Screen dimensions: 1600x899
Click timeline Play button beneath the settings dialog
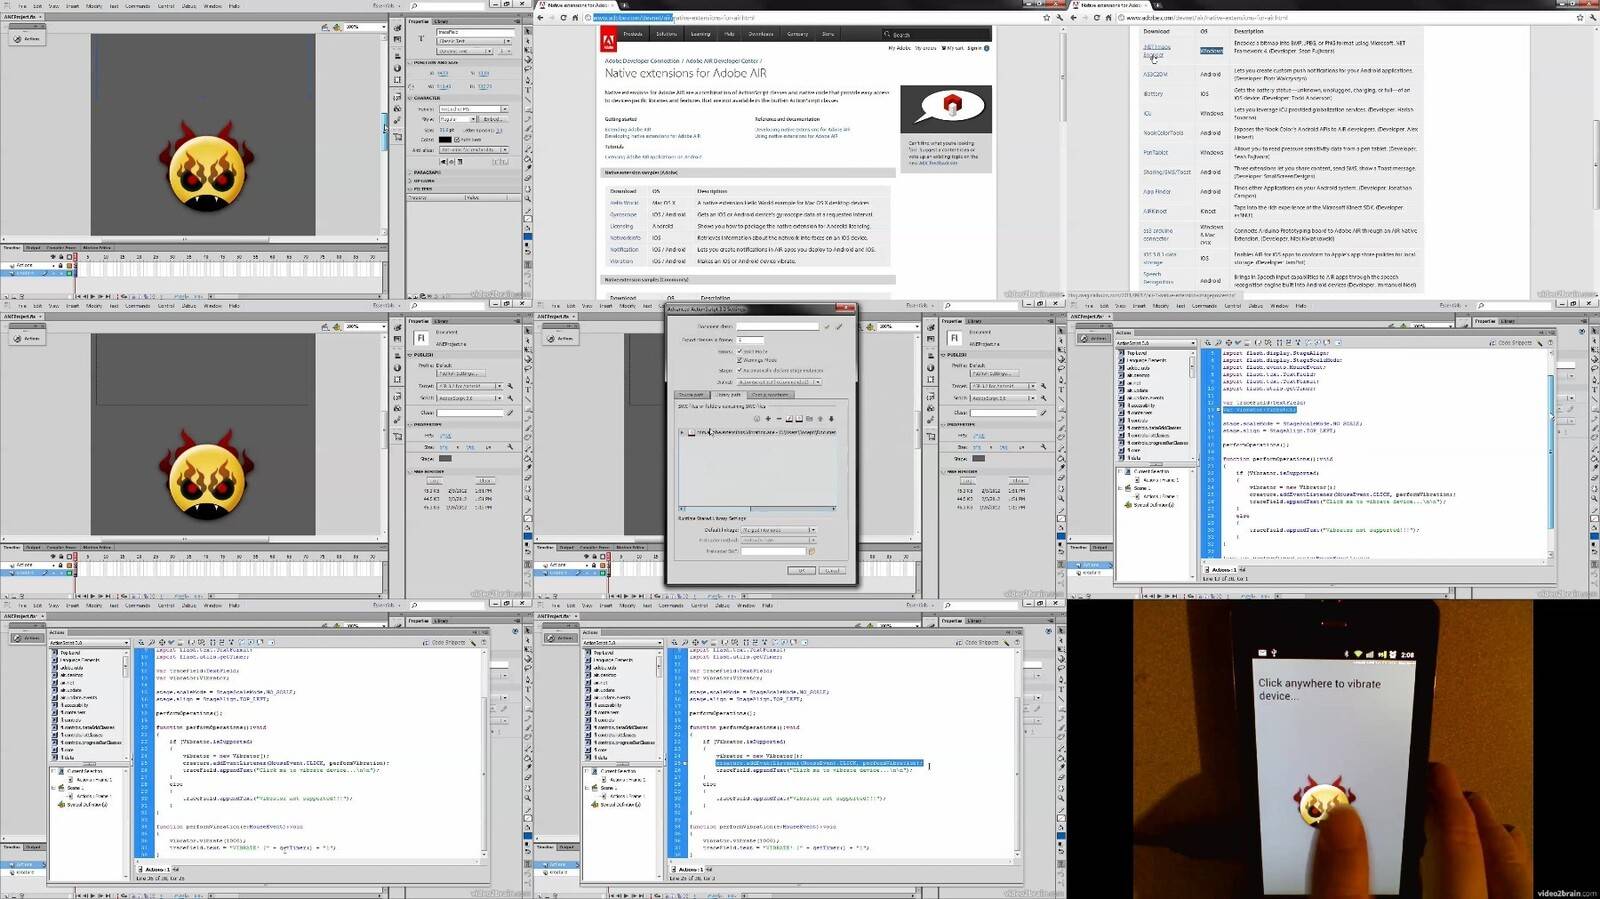[626, 596]
